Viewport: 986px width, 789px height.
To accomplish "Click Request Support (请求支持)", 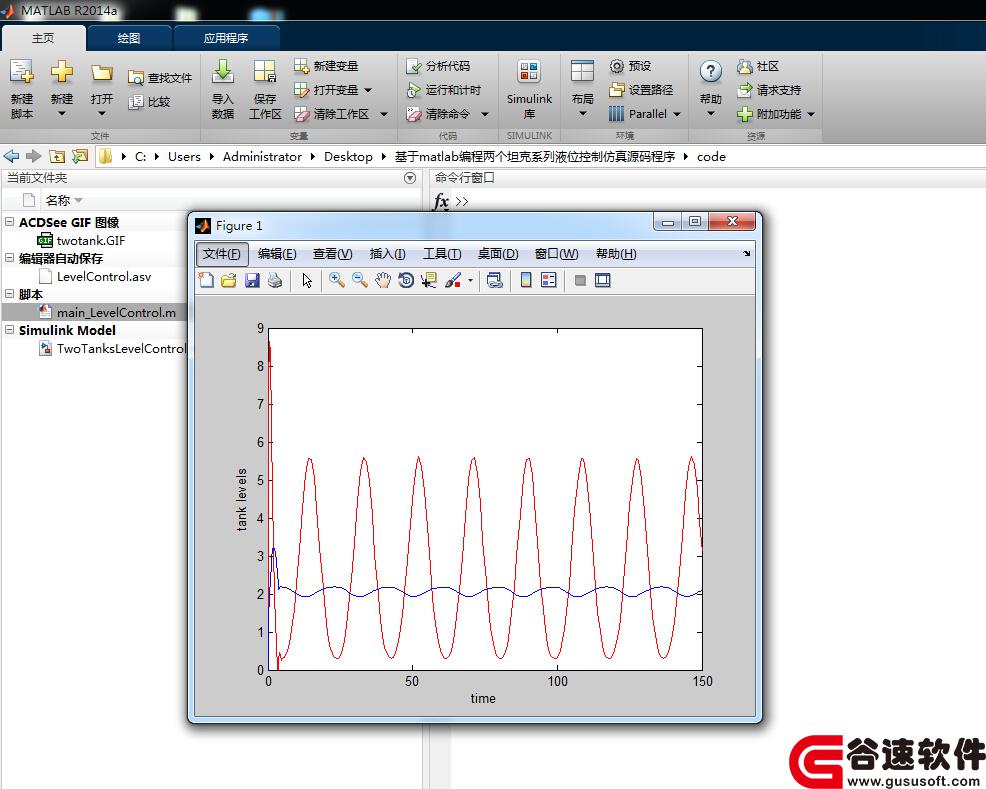I will click(769, 90).
